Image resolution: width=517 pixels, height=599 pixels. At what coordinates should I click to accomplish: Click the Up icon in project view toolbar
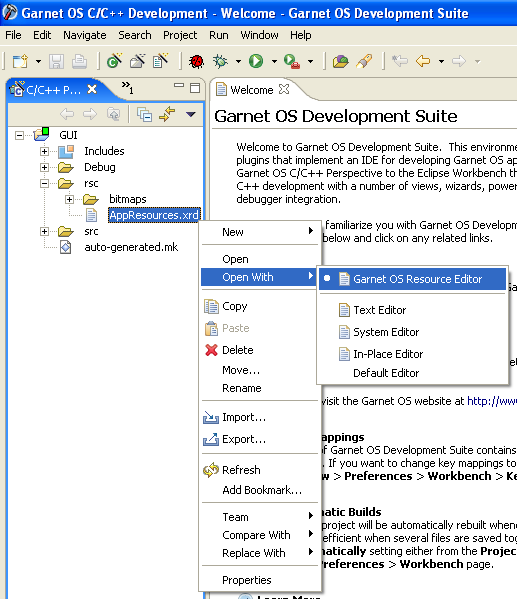coord(114,114)
